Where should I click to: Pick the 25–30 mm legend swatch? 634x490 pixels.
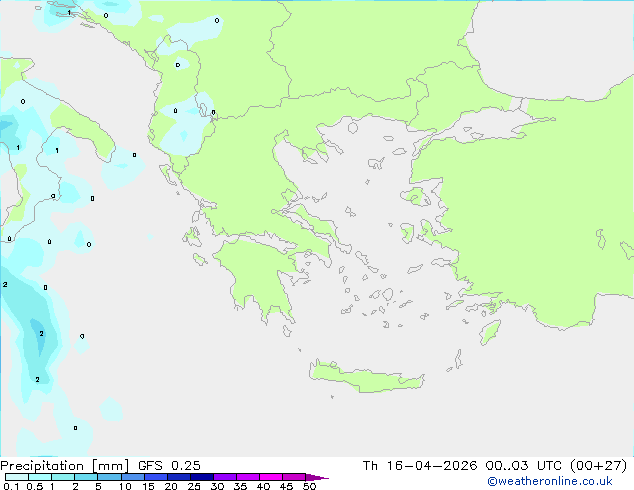click(202, 477)
